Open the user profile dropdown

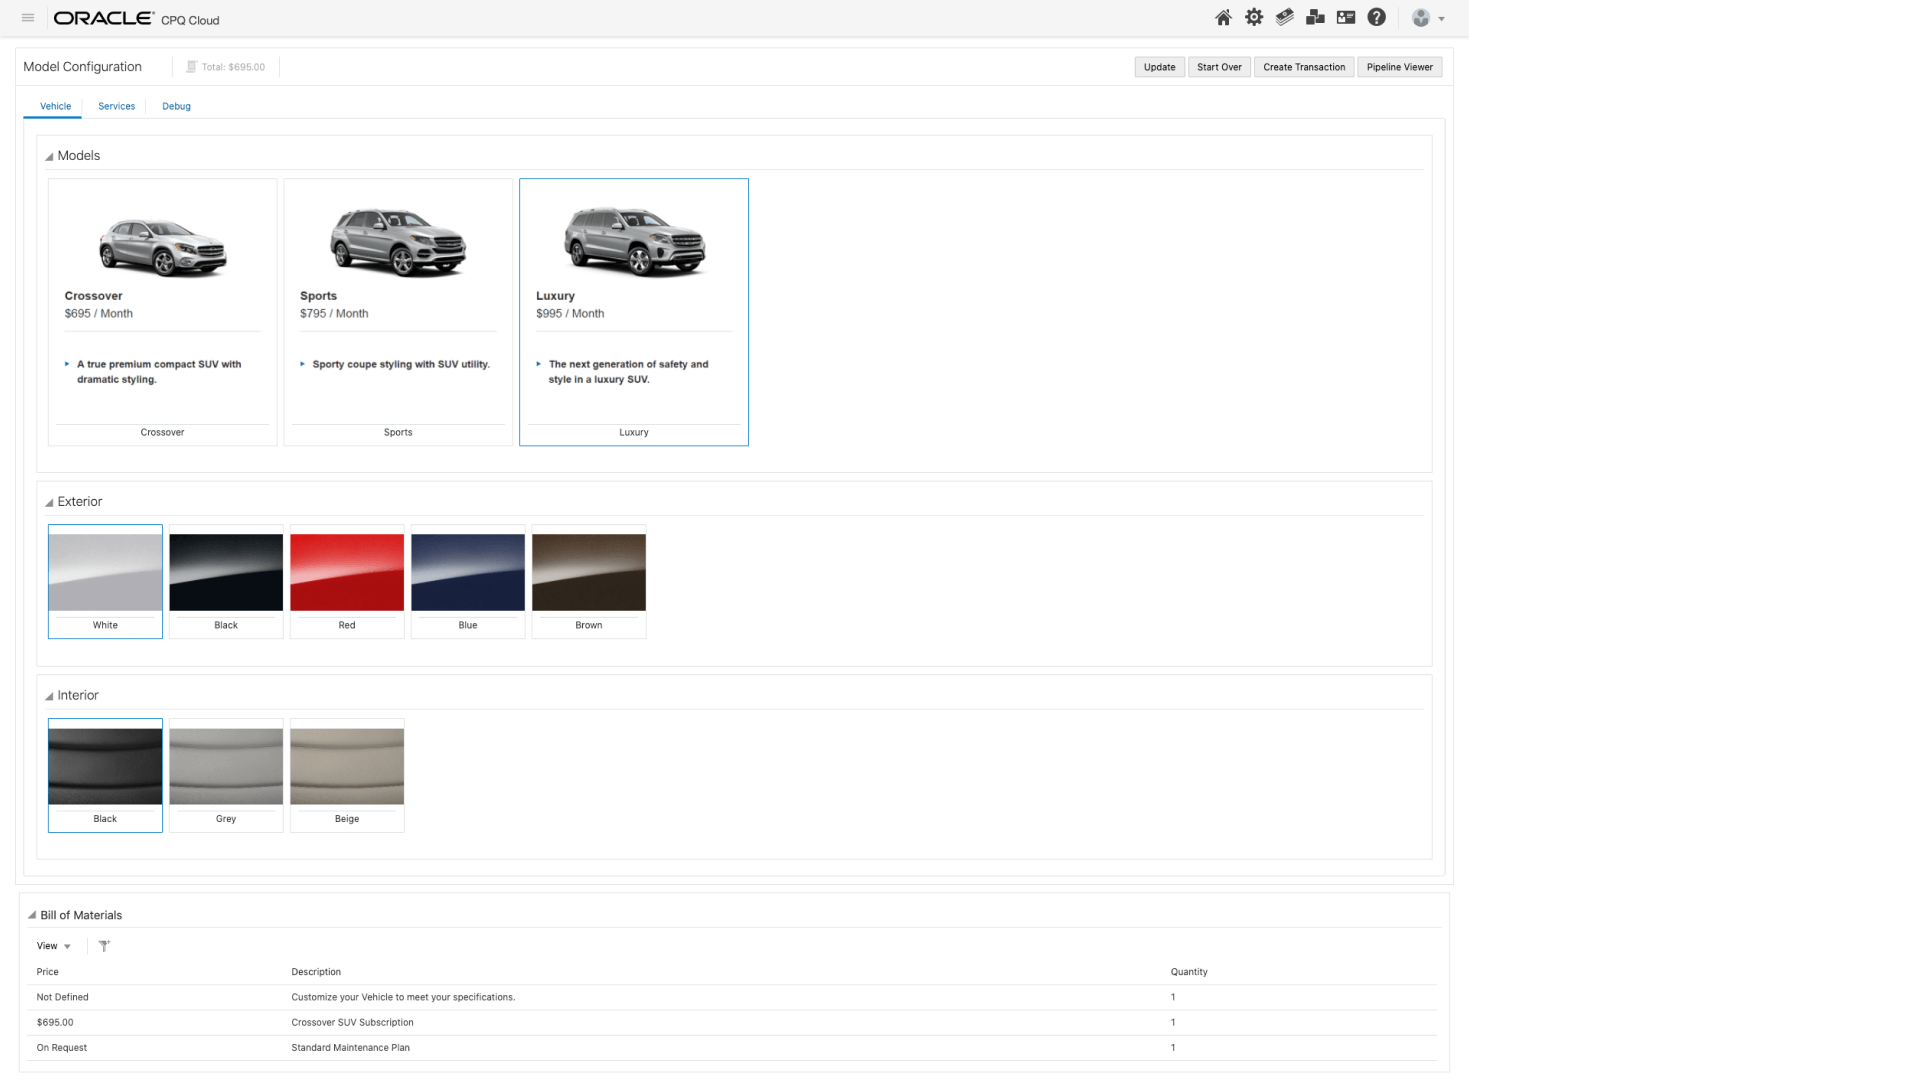(1427, 17)
